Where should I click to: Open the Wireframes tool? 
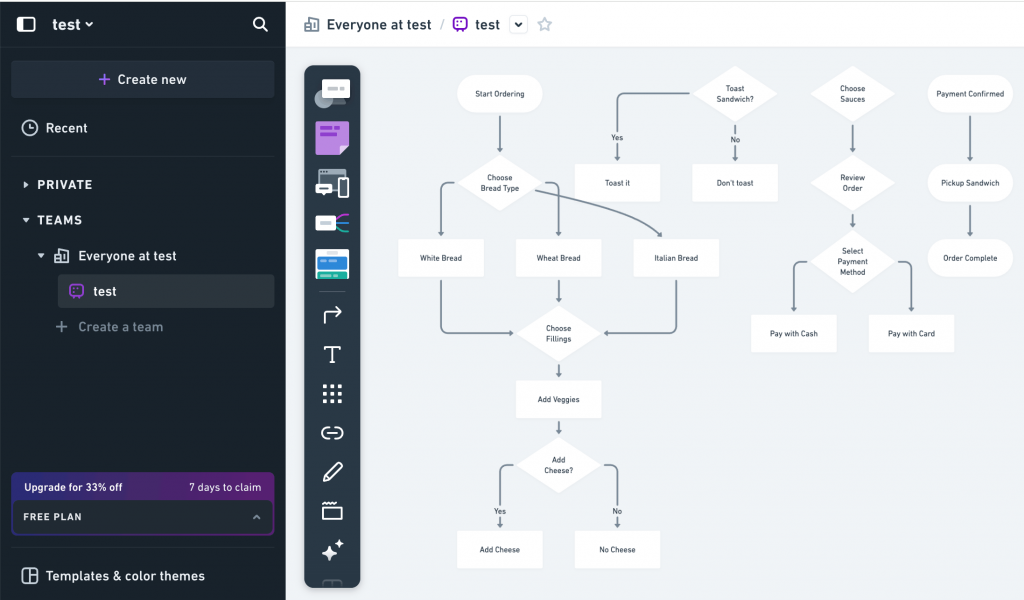(x=332, y=183)
